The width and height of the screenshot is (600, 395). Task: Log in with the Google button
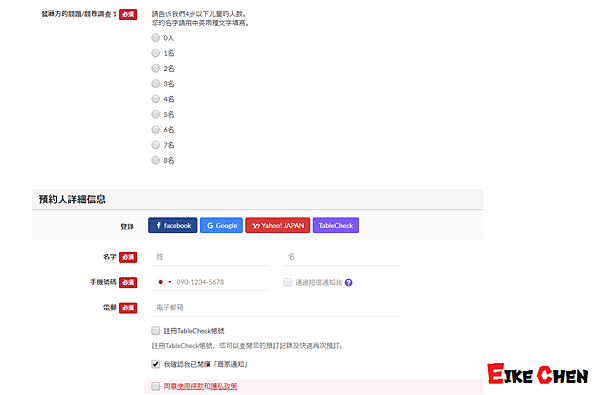coord(221,225)
